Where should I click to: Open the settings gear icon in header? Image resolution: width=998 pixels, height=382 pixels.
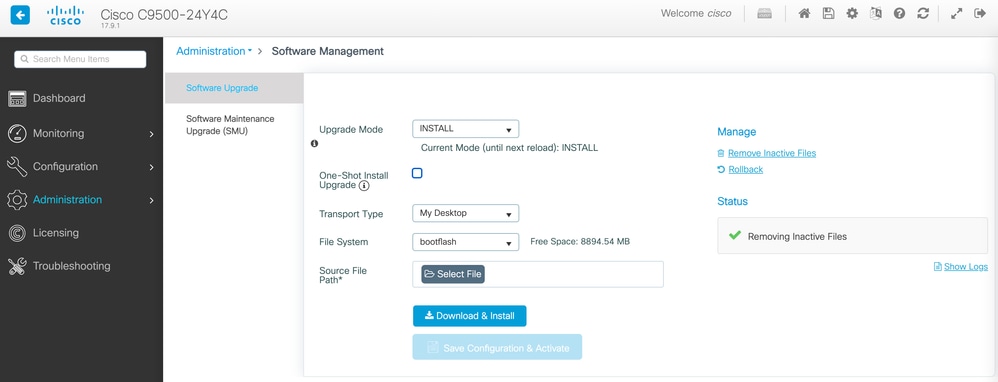pyautogui.click(x=852, y=13)
